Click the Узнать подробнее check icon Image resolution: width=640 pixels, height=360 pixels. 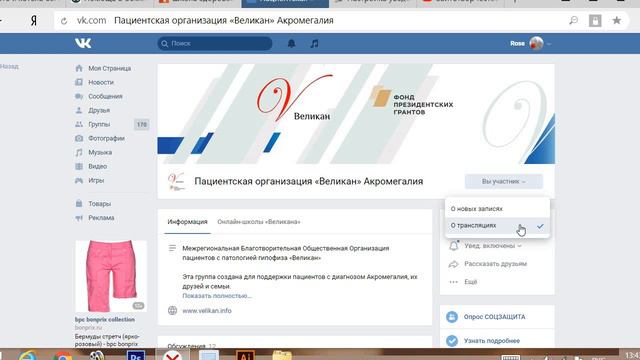452,340
